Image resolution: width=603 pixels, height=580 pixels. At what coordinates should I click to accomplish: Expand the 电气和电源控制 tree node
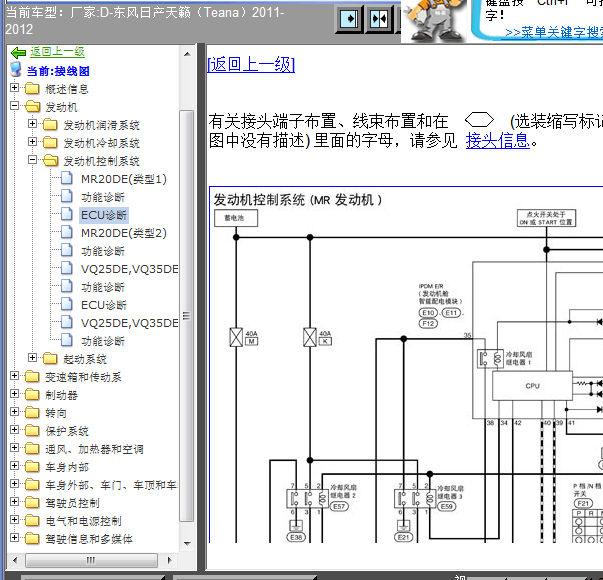coord(15,521)
